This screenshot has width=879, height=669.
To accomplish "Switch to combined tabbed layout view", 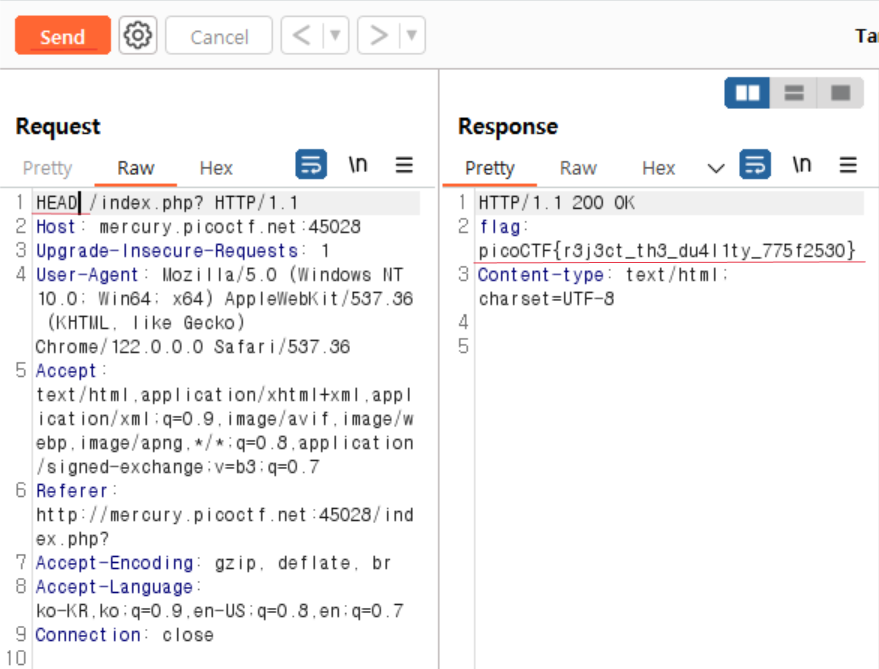I will [x=840, y=93].
